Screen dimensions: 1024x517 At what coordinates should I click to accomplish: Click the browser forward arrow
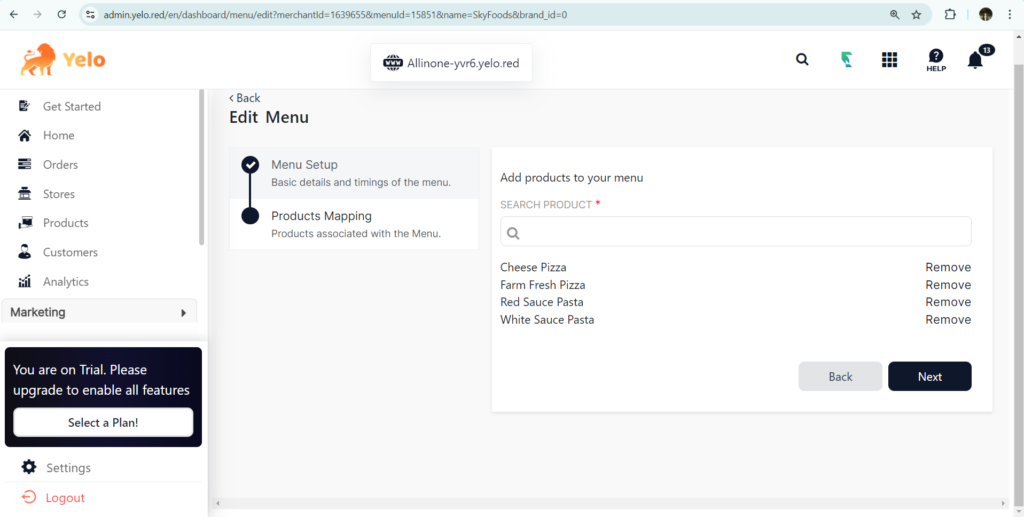(37, 14)
